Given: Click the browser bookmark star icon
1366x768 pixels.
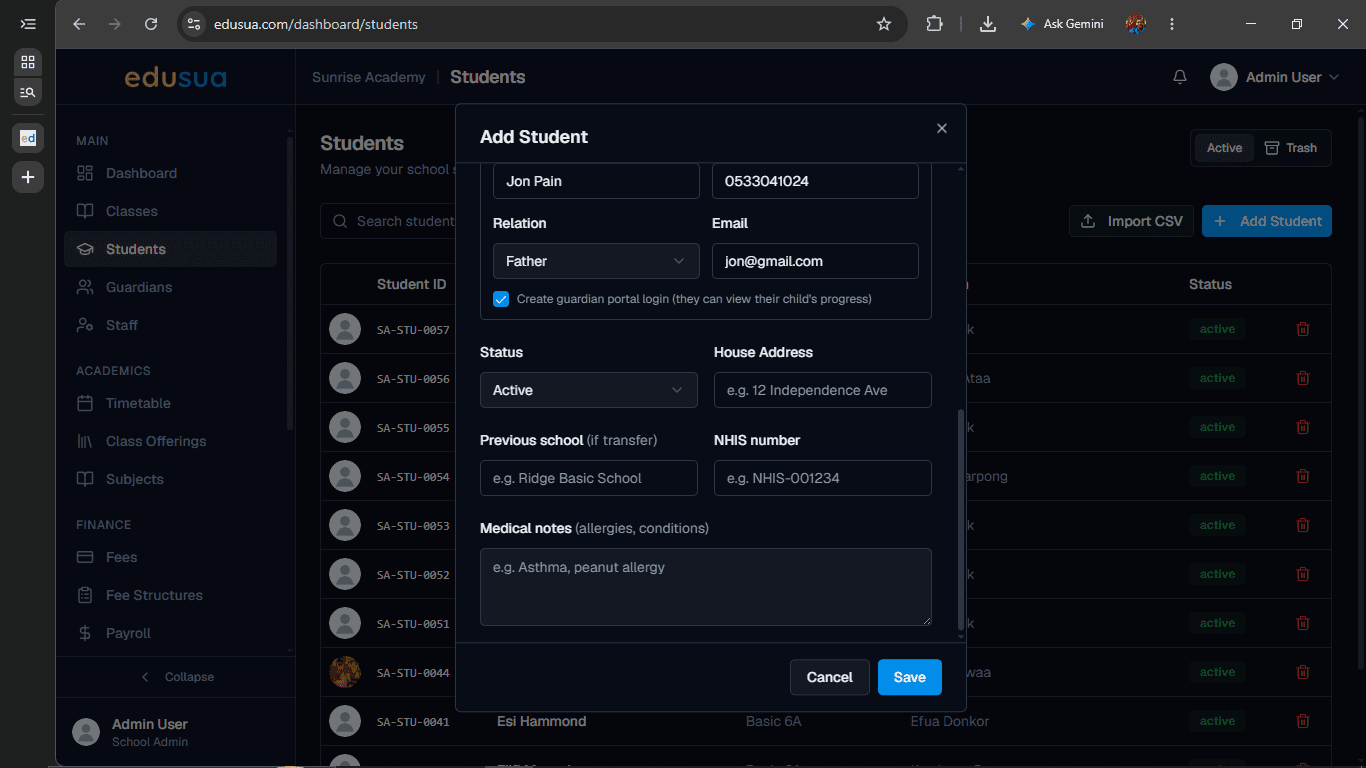Looking at the screenshot, I should point(884,24).
